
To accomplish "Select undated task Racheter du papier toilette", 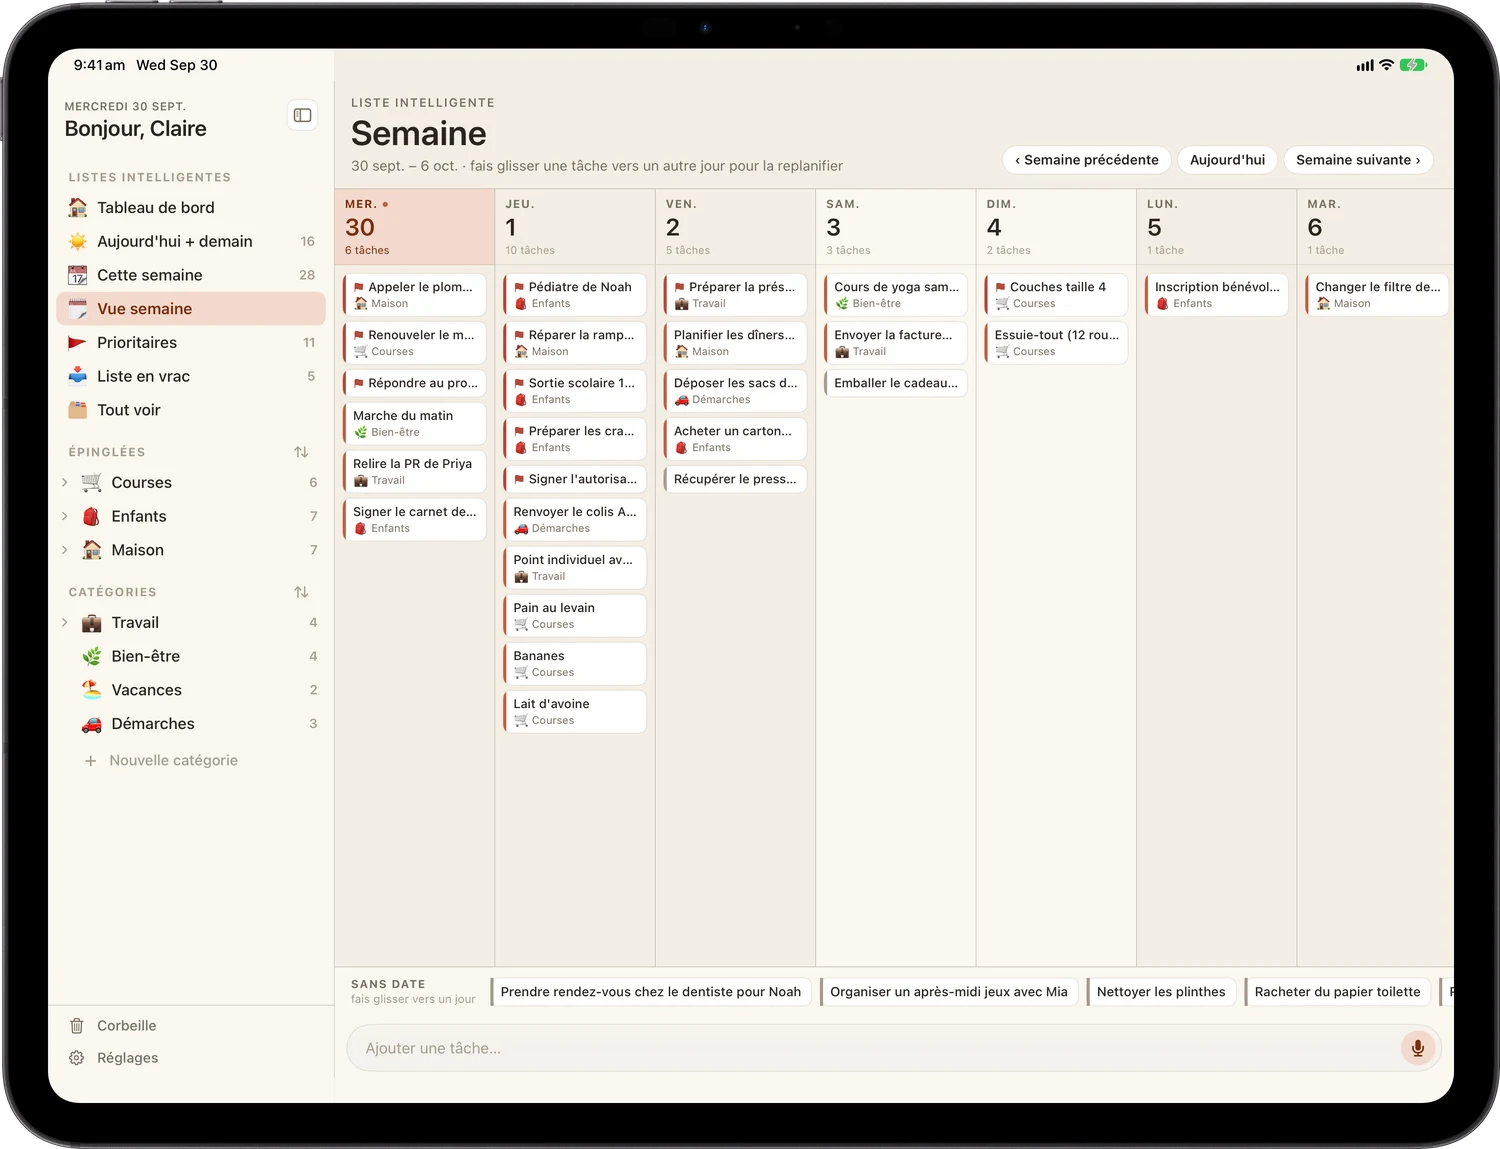I will tap(1337, 992).
